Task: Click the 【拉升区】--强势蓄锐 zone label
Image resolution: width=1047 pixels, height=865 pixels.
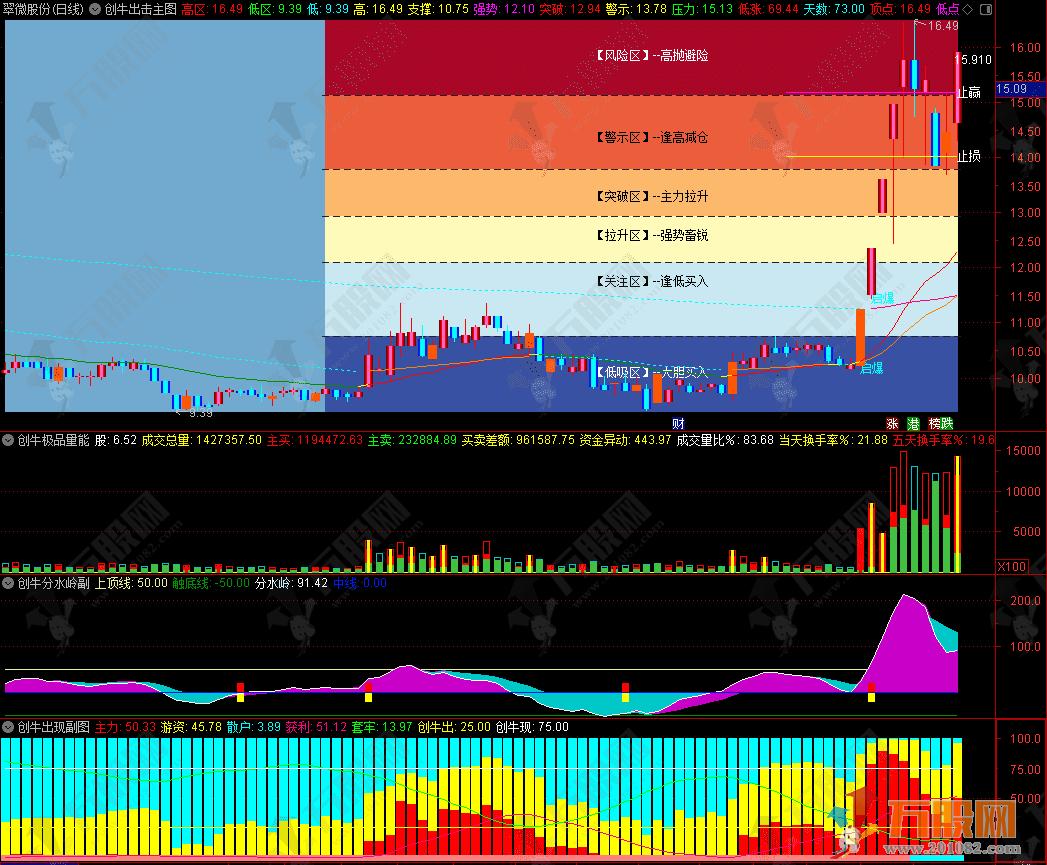Action: point(651,235)
